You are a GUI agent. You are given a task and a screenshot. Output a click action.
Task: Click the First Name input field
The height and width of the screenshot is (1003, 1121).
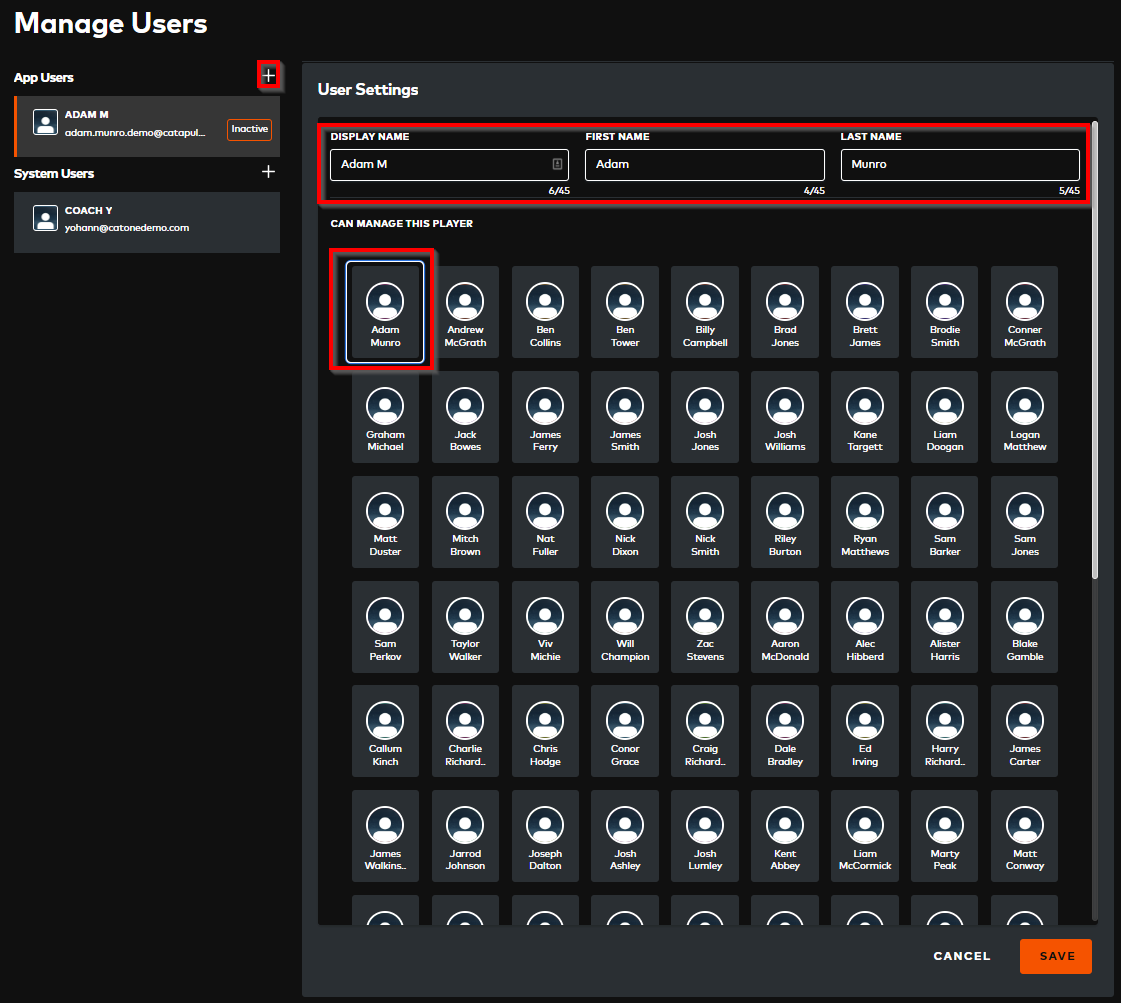[704, 164]
